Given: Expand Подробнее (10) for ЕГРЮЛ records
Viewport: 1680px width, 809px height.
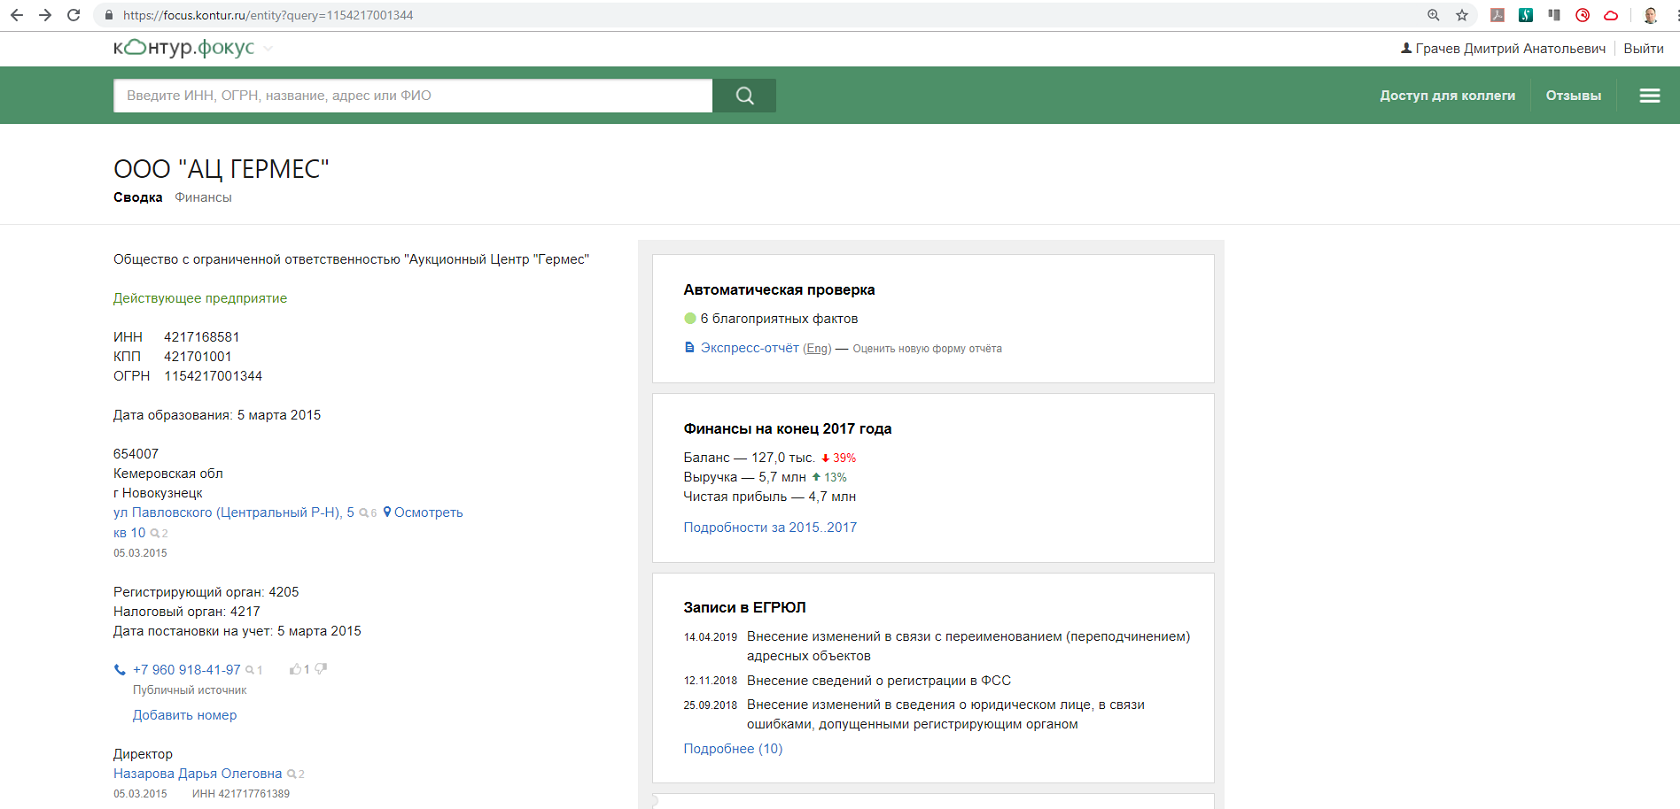Looking at the screenshot, I should click(x=733, y=749).
